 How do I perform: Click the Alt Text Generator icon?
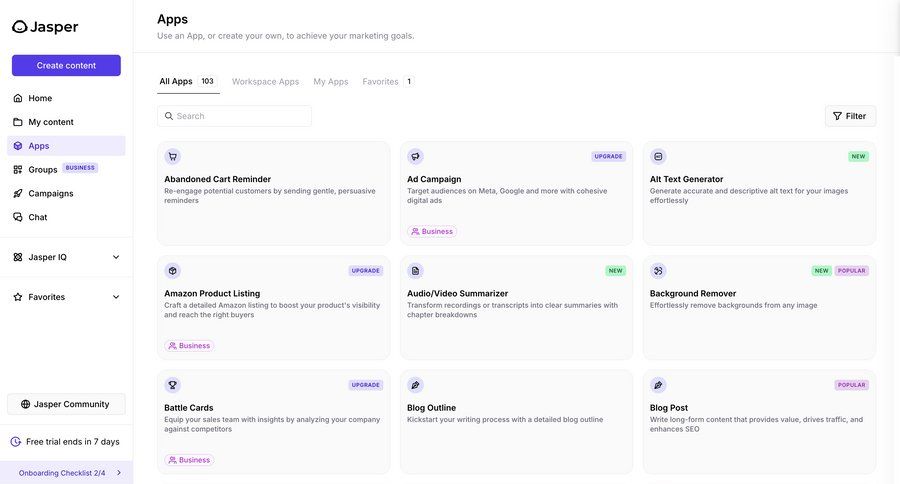658,156
